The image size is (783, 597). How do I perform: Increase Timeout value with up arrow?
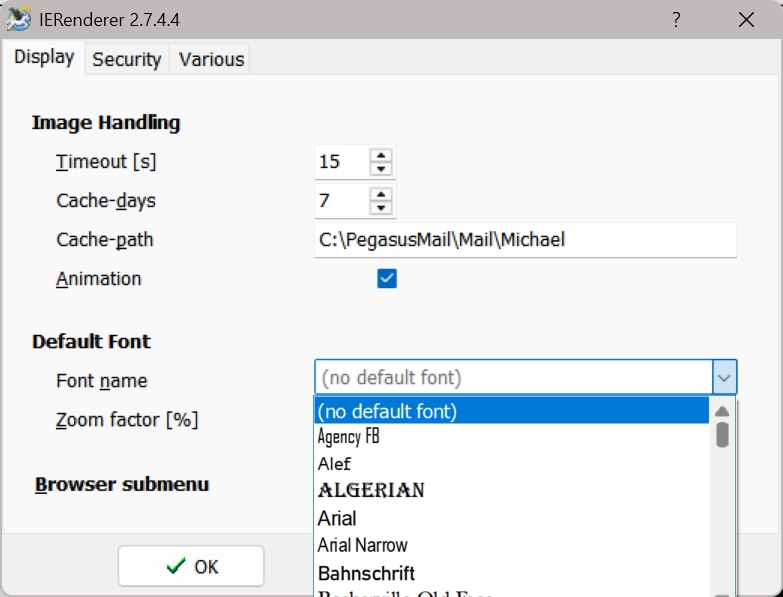(x=381, y=155)
